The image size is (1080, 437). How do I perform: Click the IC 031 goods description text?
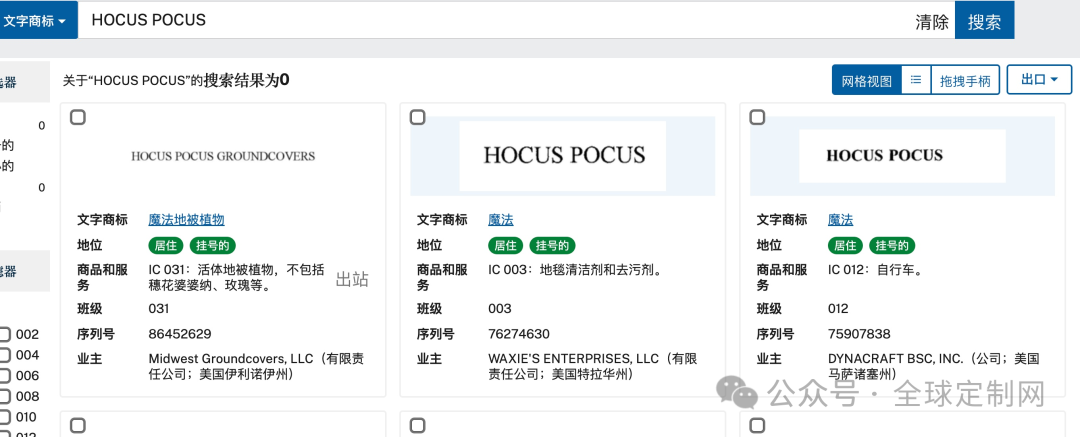(x=237, y=277)
